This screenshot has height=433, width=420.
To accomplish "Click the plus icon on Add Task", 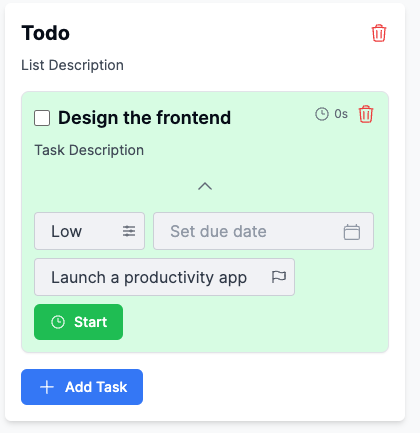I will coord(47,387).
